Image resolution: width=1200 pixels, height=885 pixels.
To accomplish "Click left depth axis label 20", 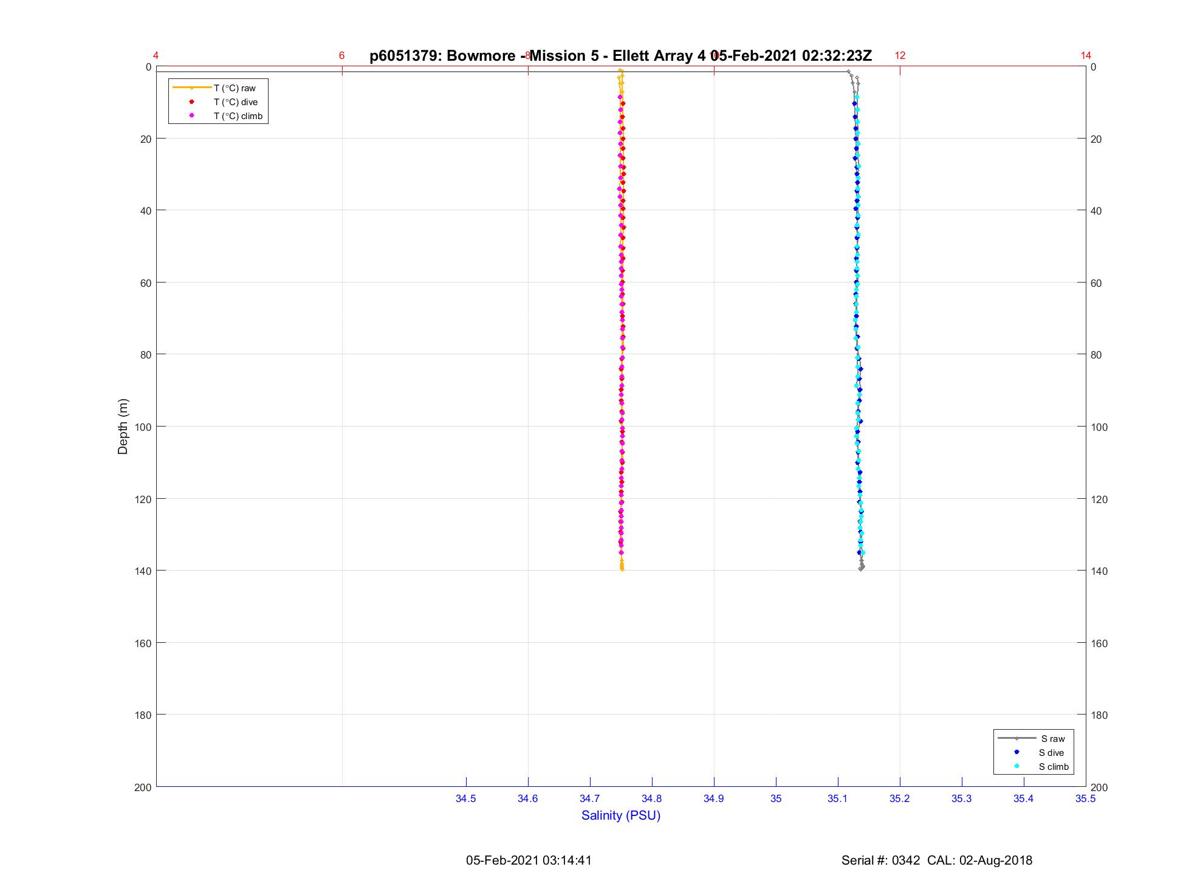I will click(145, 139).
